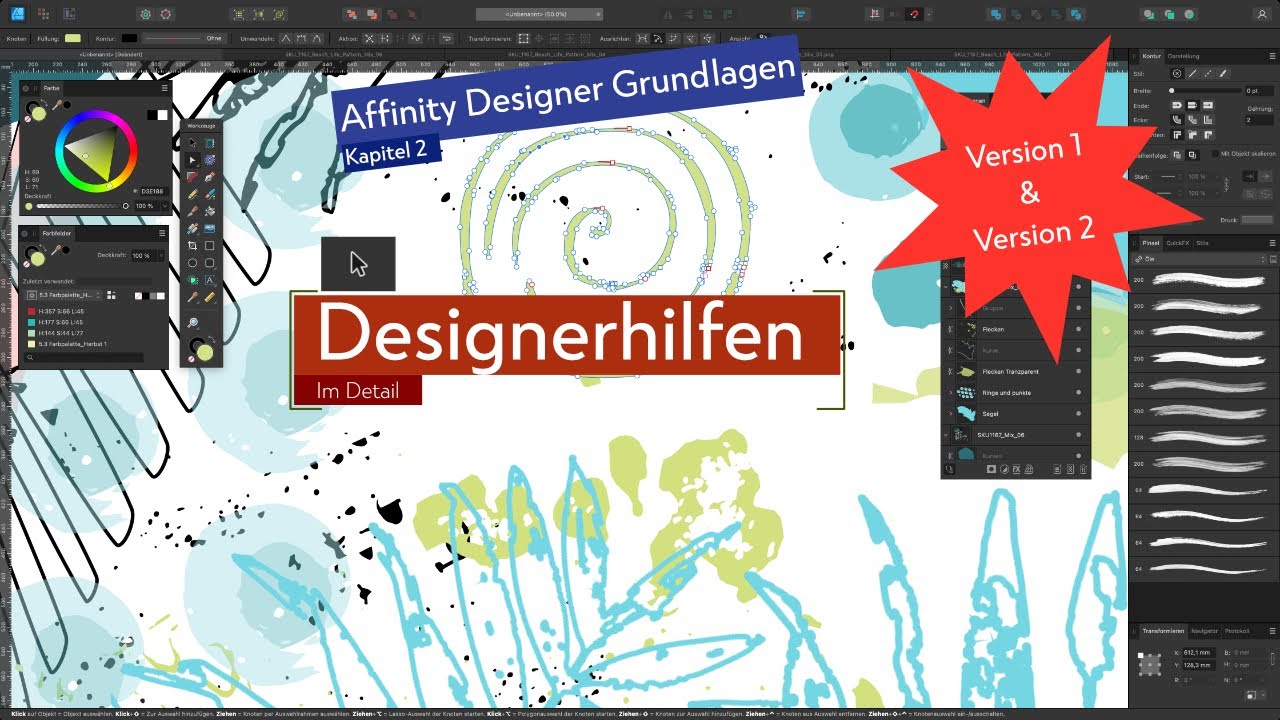The width and height of the screenshot is (1280, 720).
Task: Select the Node tool
Action: pos(192,160)
